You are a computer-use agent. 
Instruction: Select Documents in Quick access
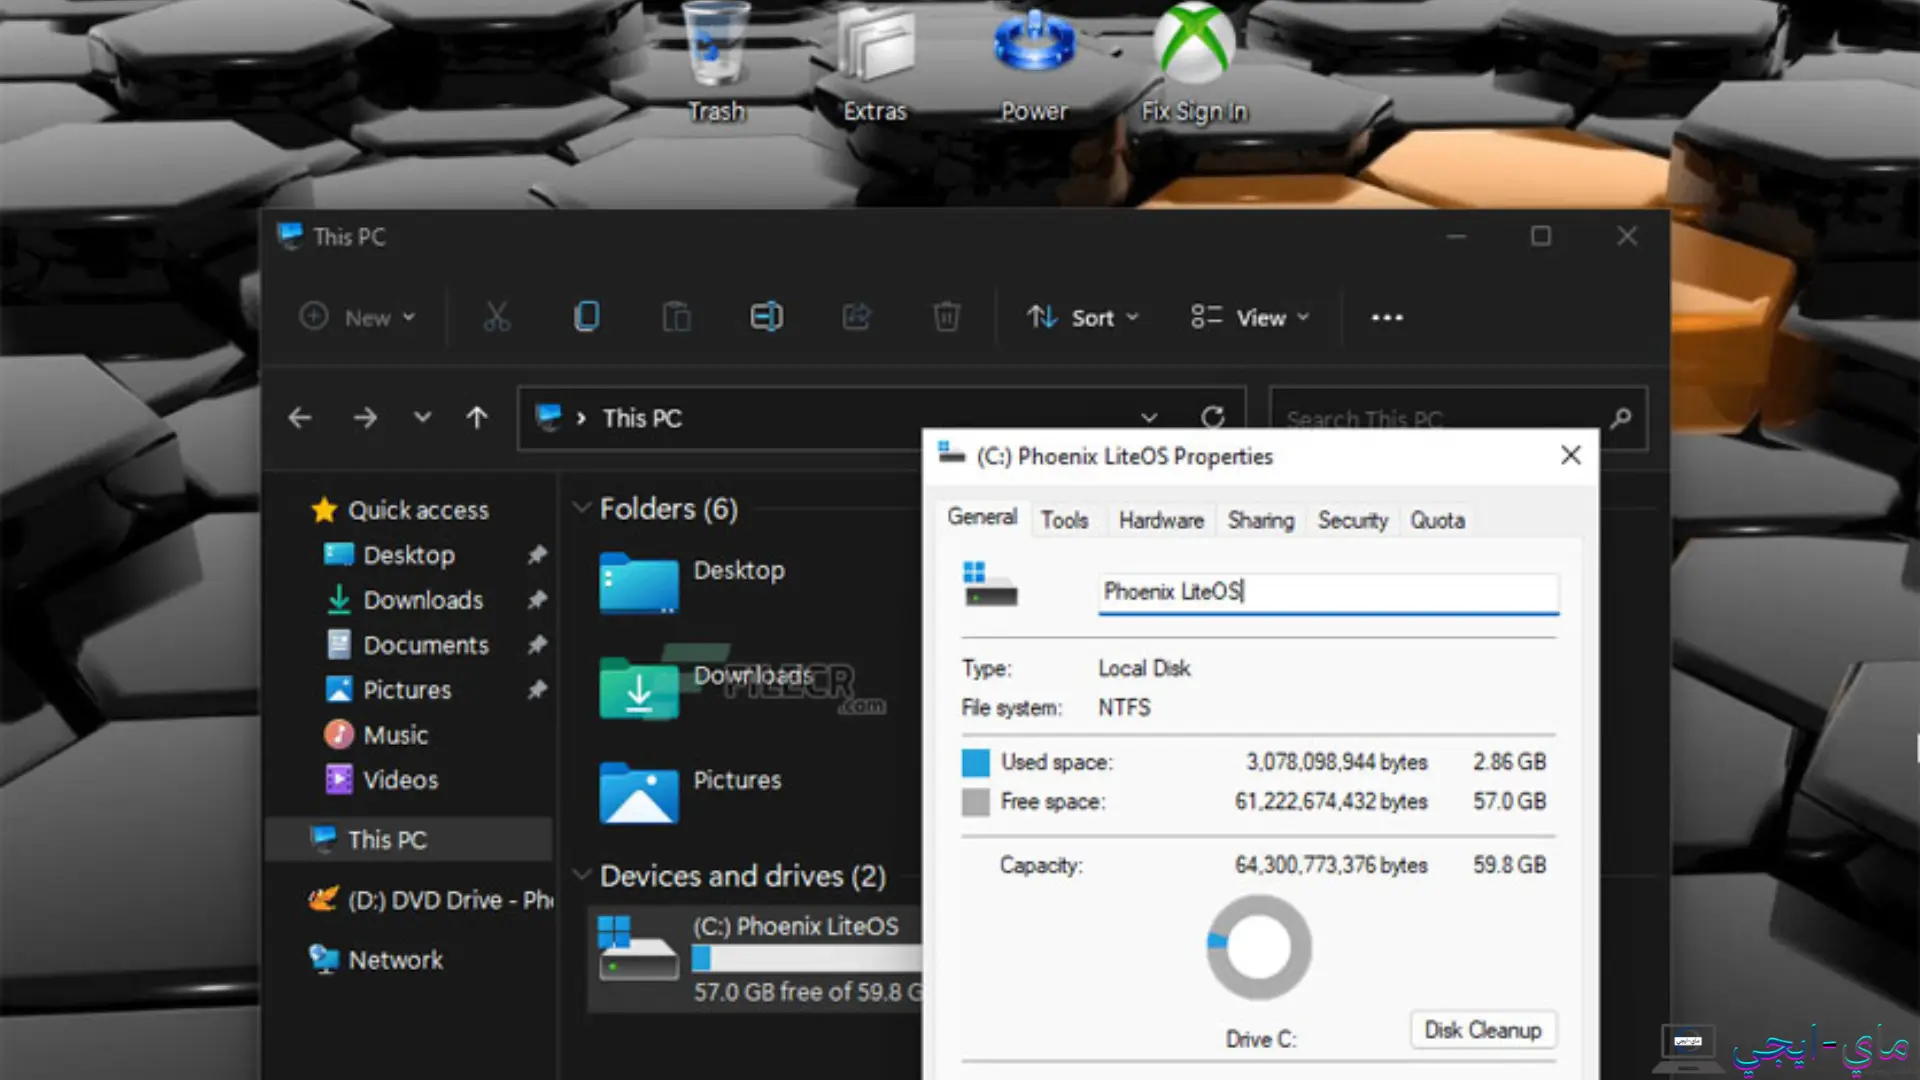pyautogui.click(x=408, y=645)
